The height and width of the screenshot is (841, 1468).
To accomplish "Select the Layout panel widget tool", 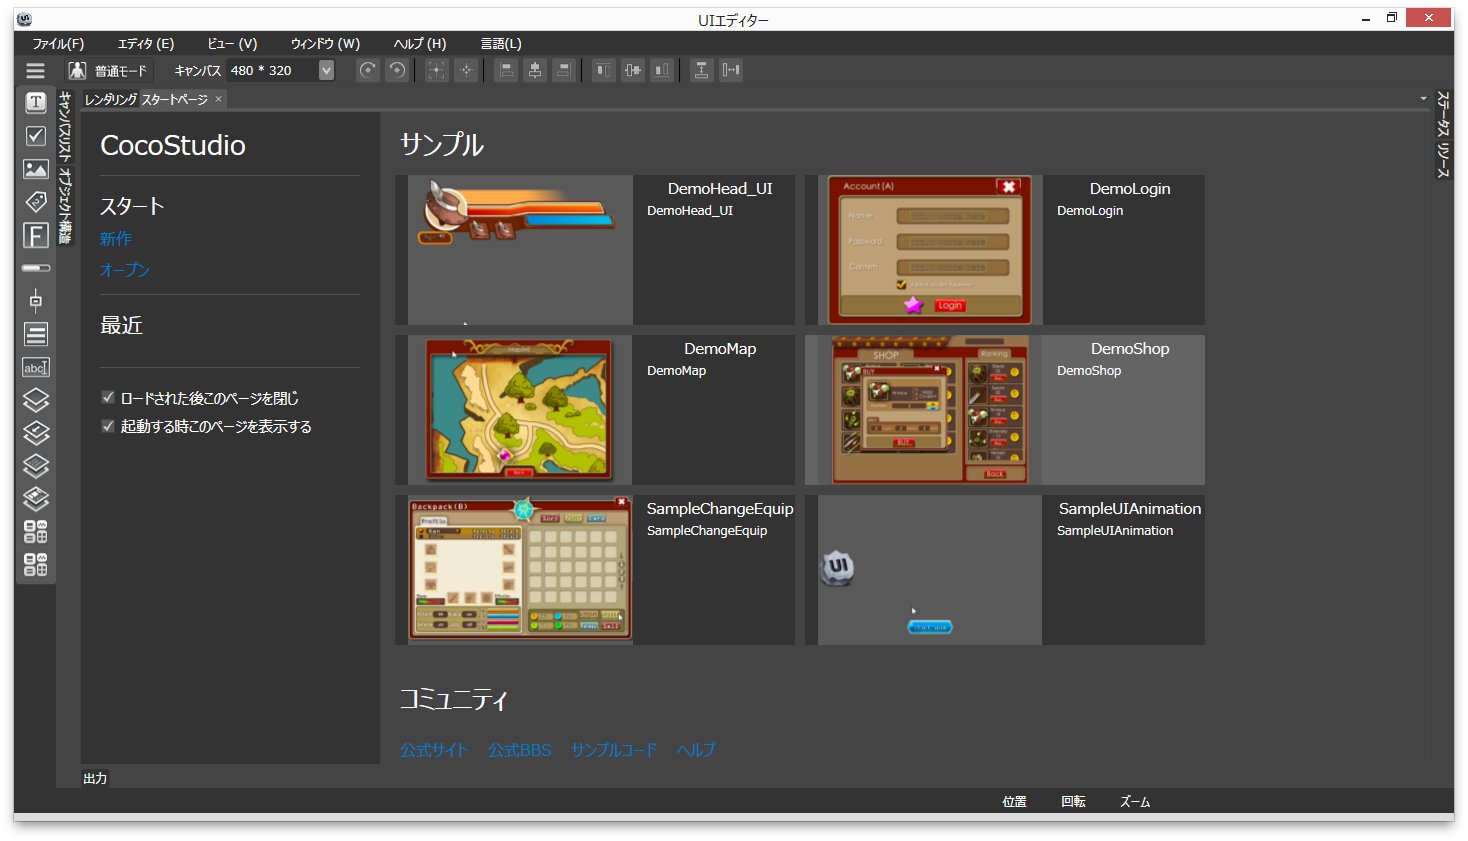I will (35, 399).
